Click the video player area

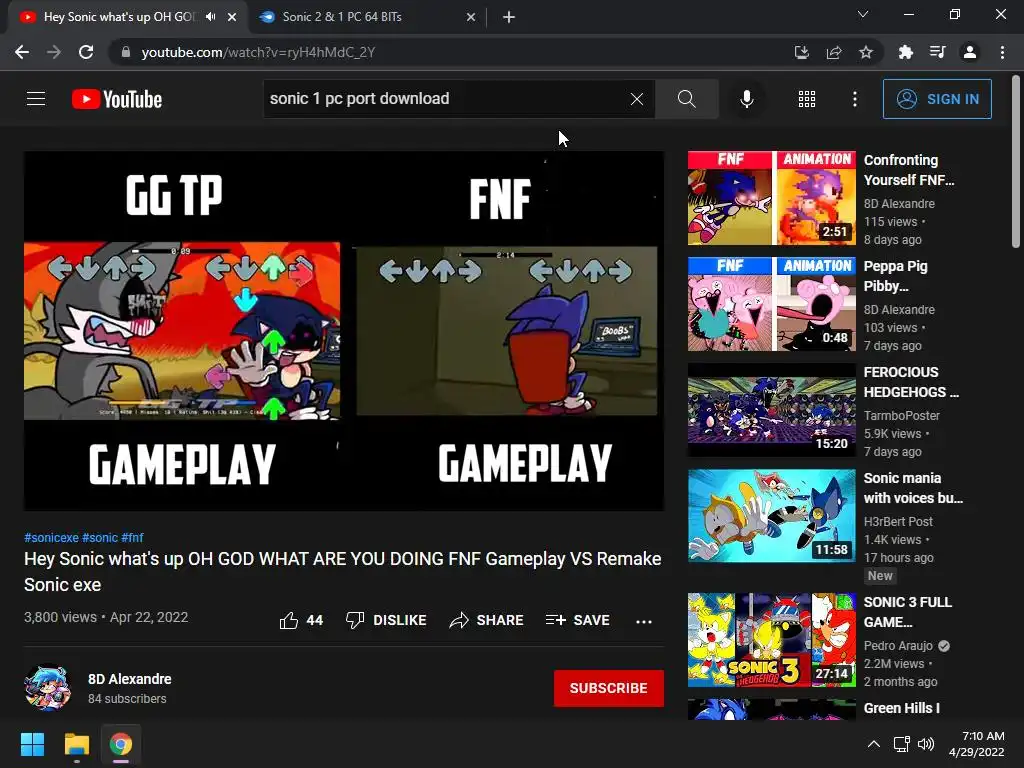344,331
